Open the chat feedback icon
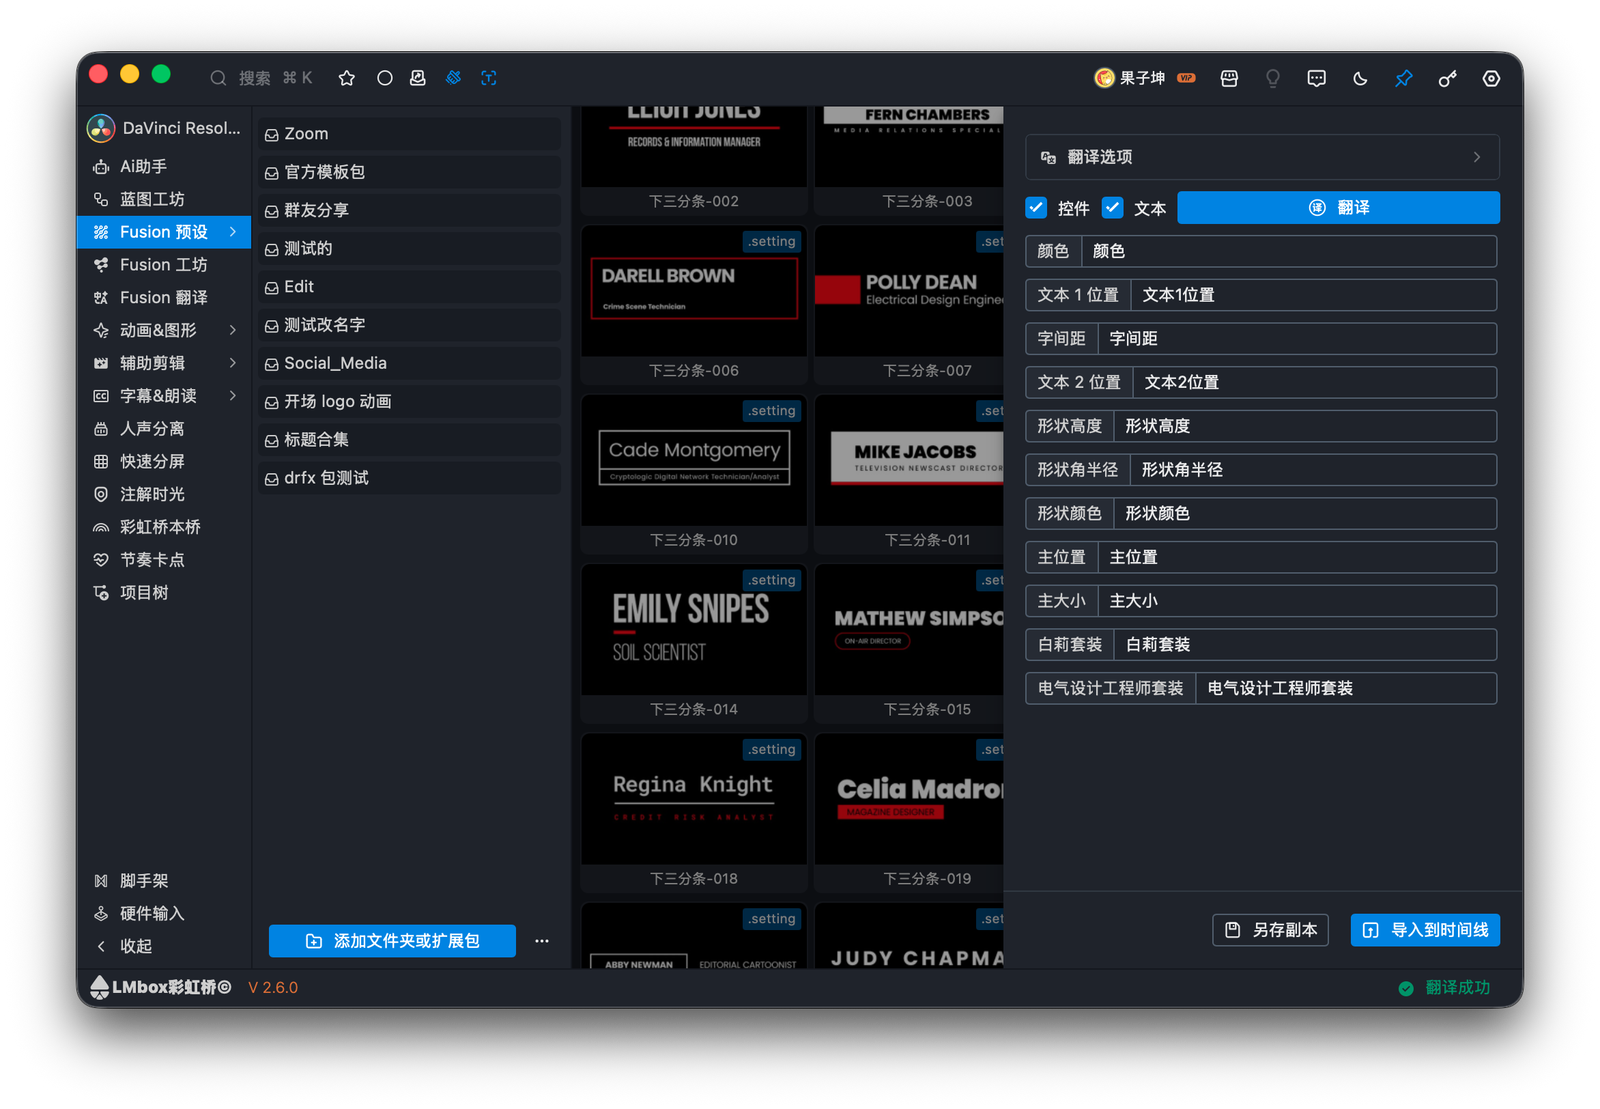This screenshot has width=1600, height=1109. (1316, 78)
